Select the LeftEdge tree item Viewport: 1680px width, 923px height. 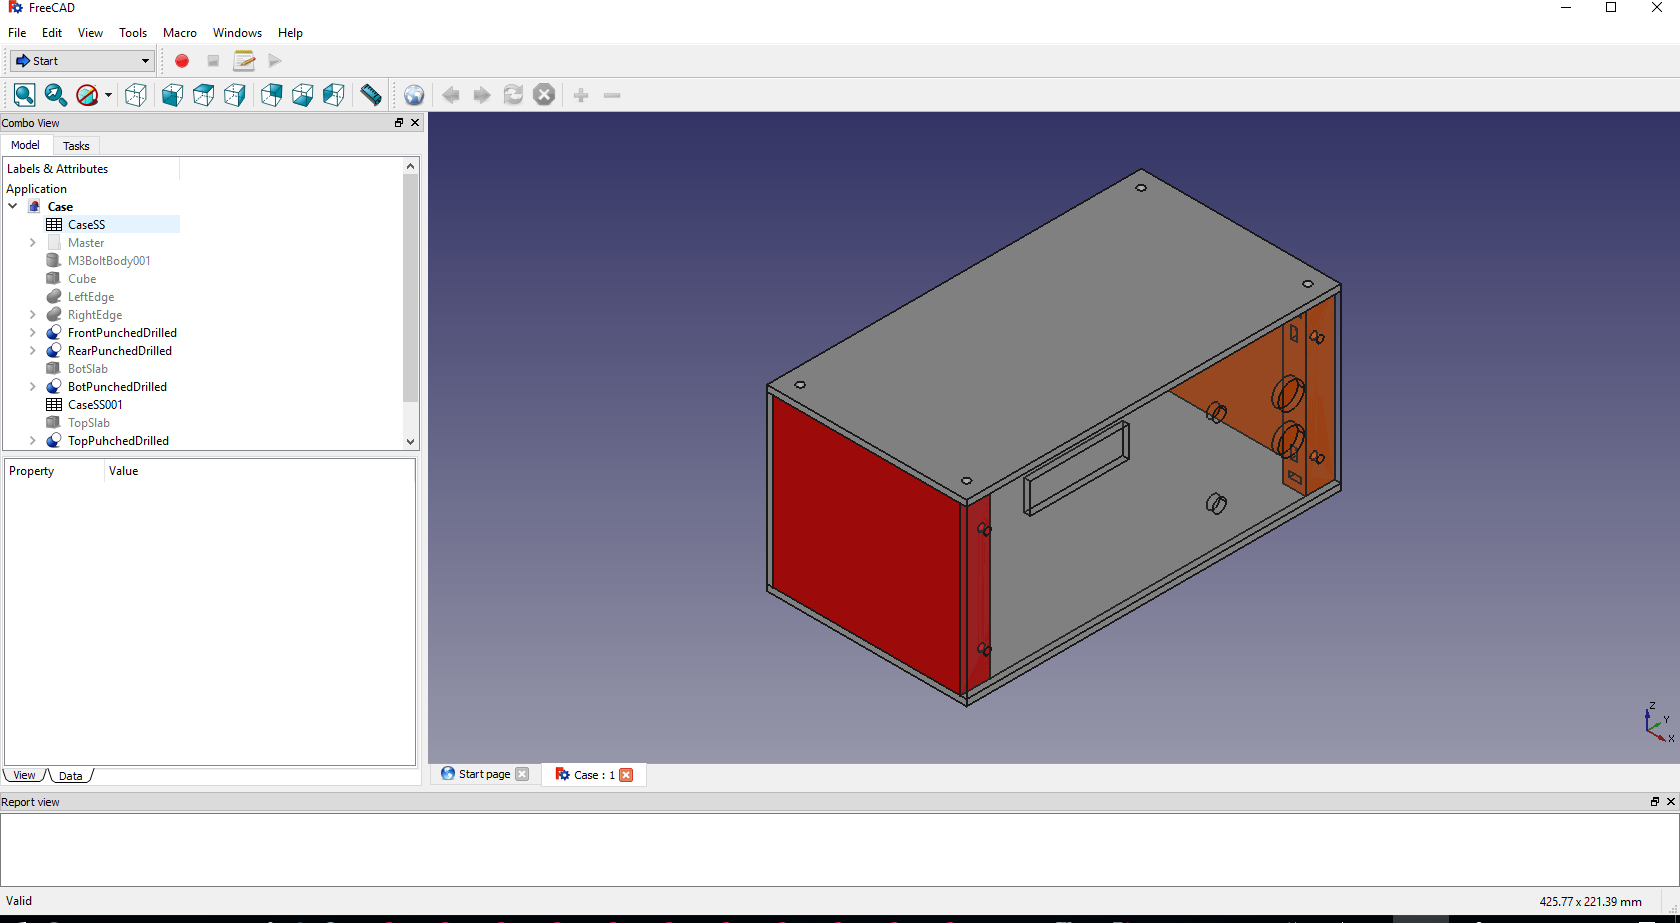click(91, 297)
